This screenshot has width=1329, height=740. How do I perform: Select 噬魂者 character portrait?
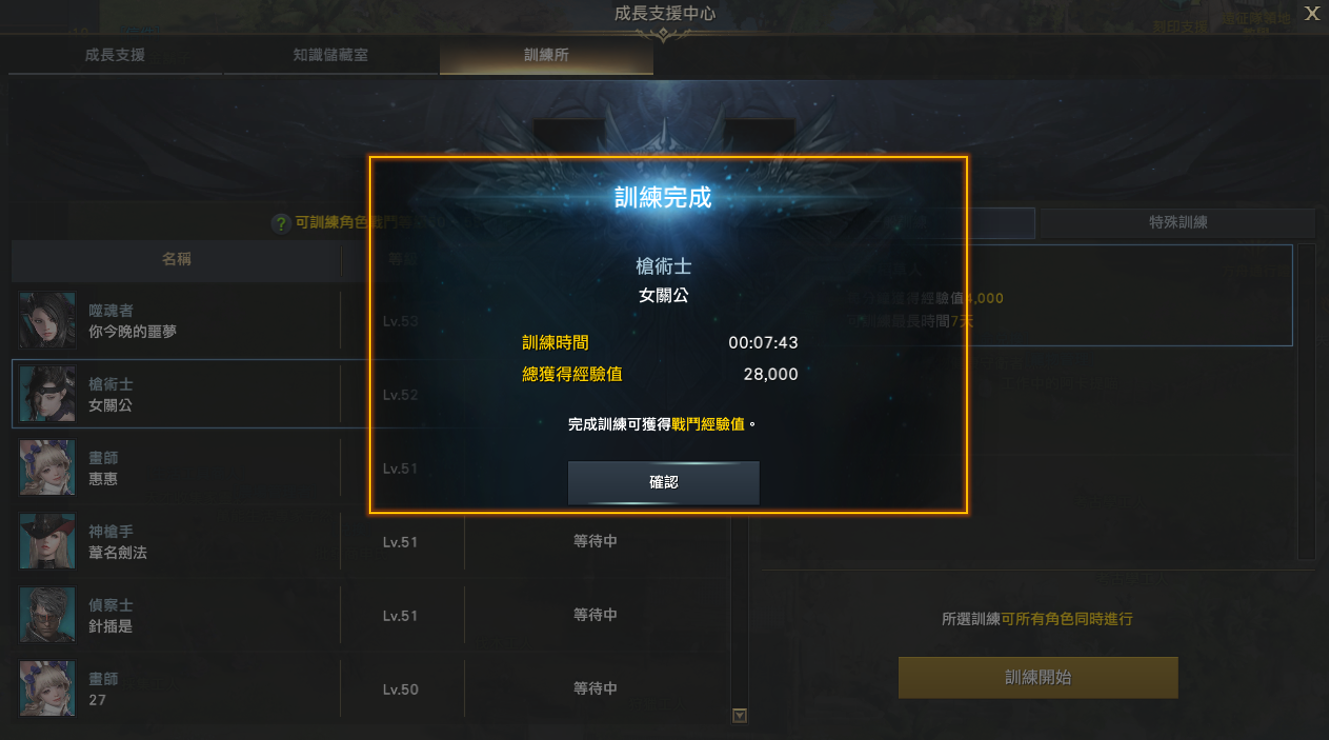(x=47, y=321)
